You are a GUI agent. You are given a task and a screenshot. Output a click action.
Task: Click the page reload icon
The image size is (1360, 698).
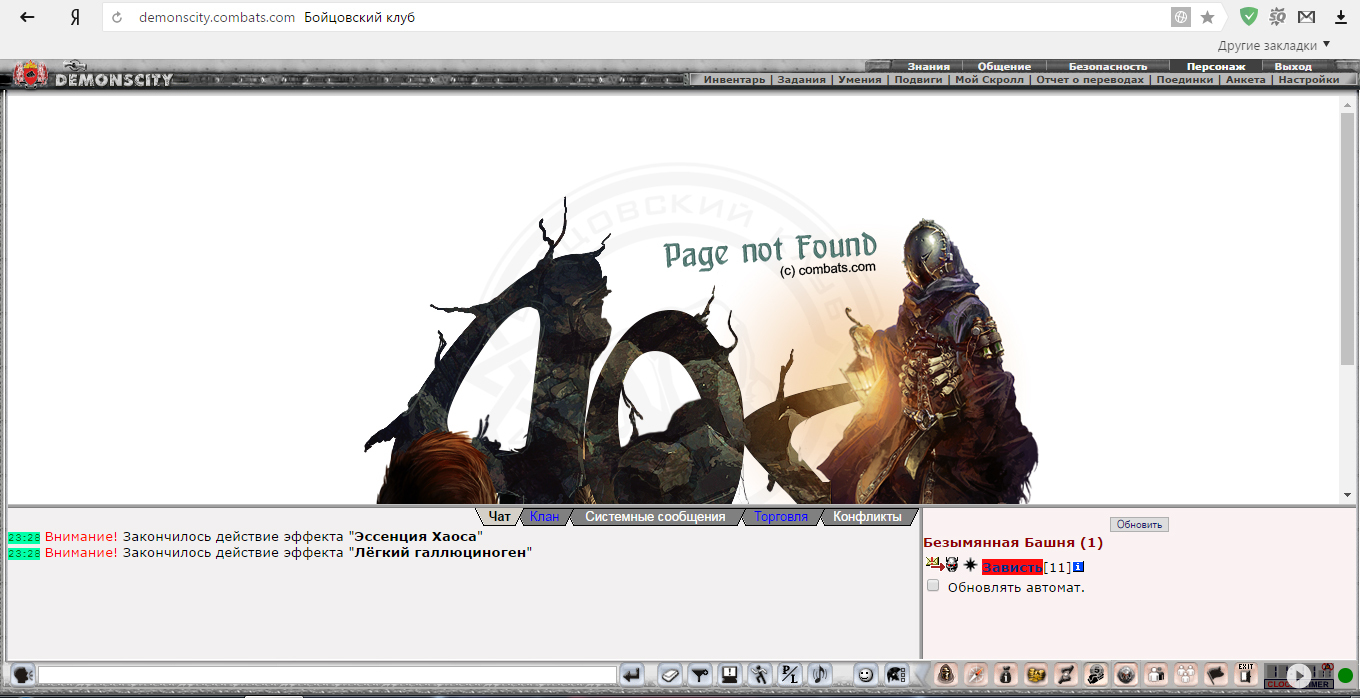[x=118, y=17]
